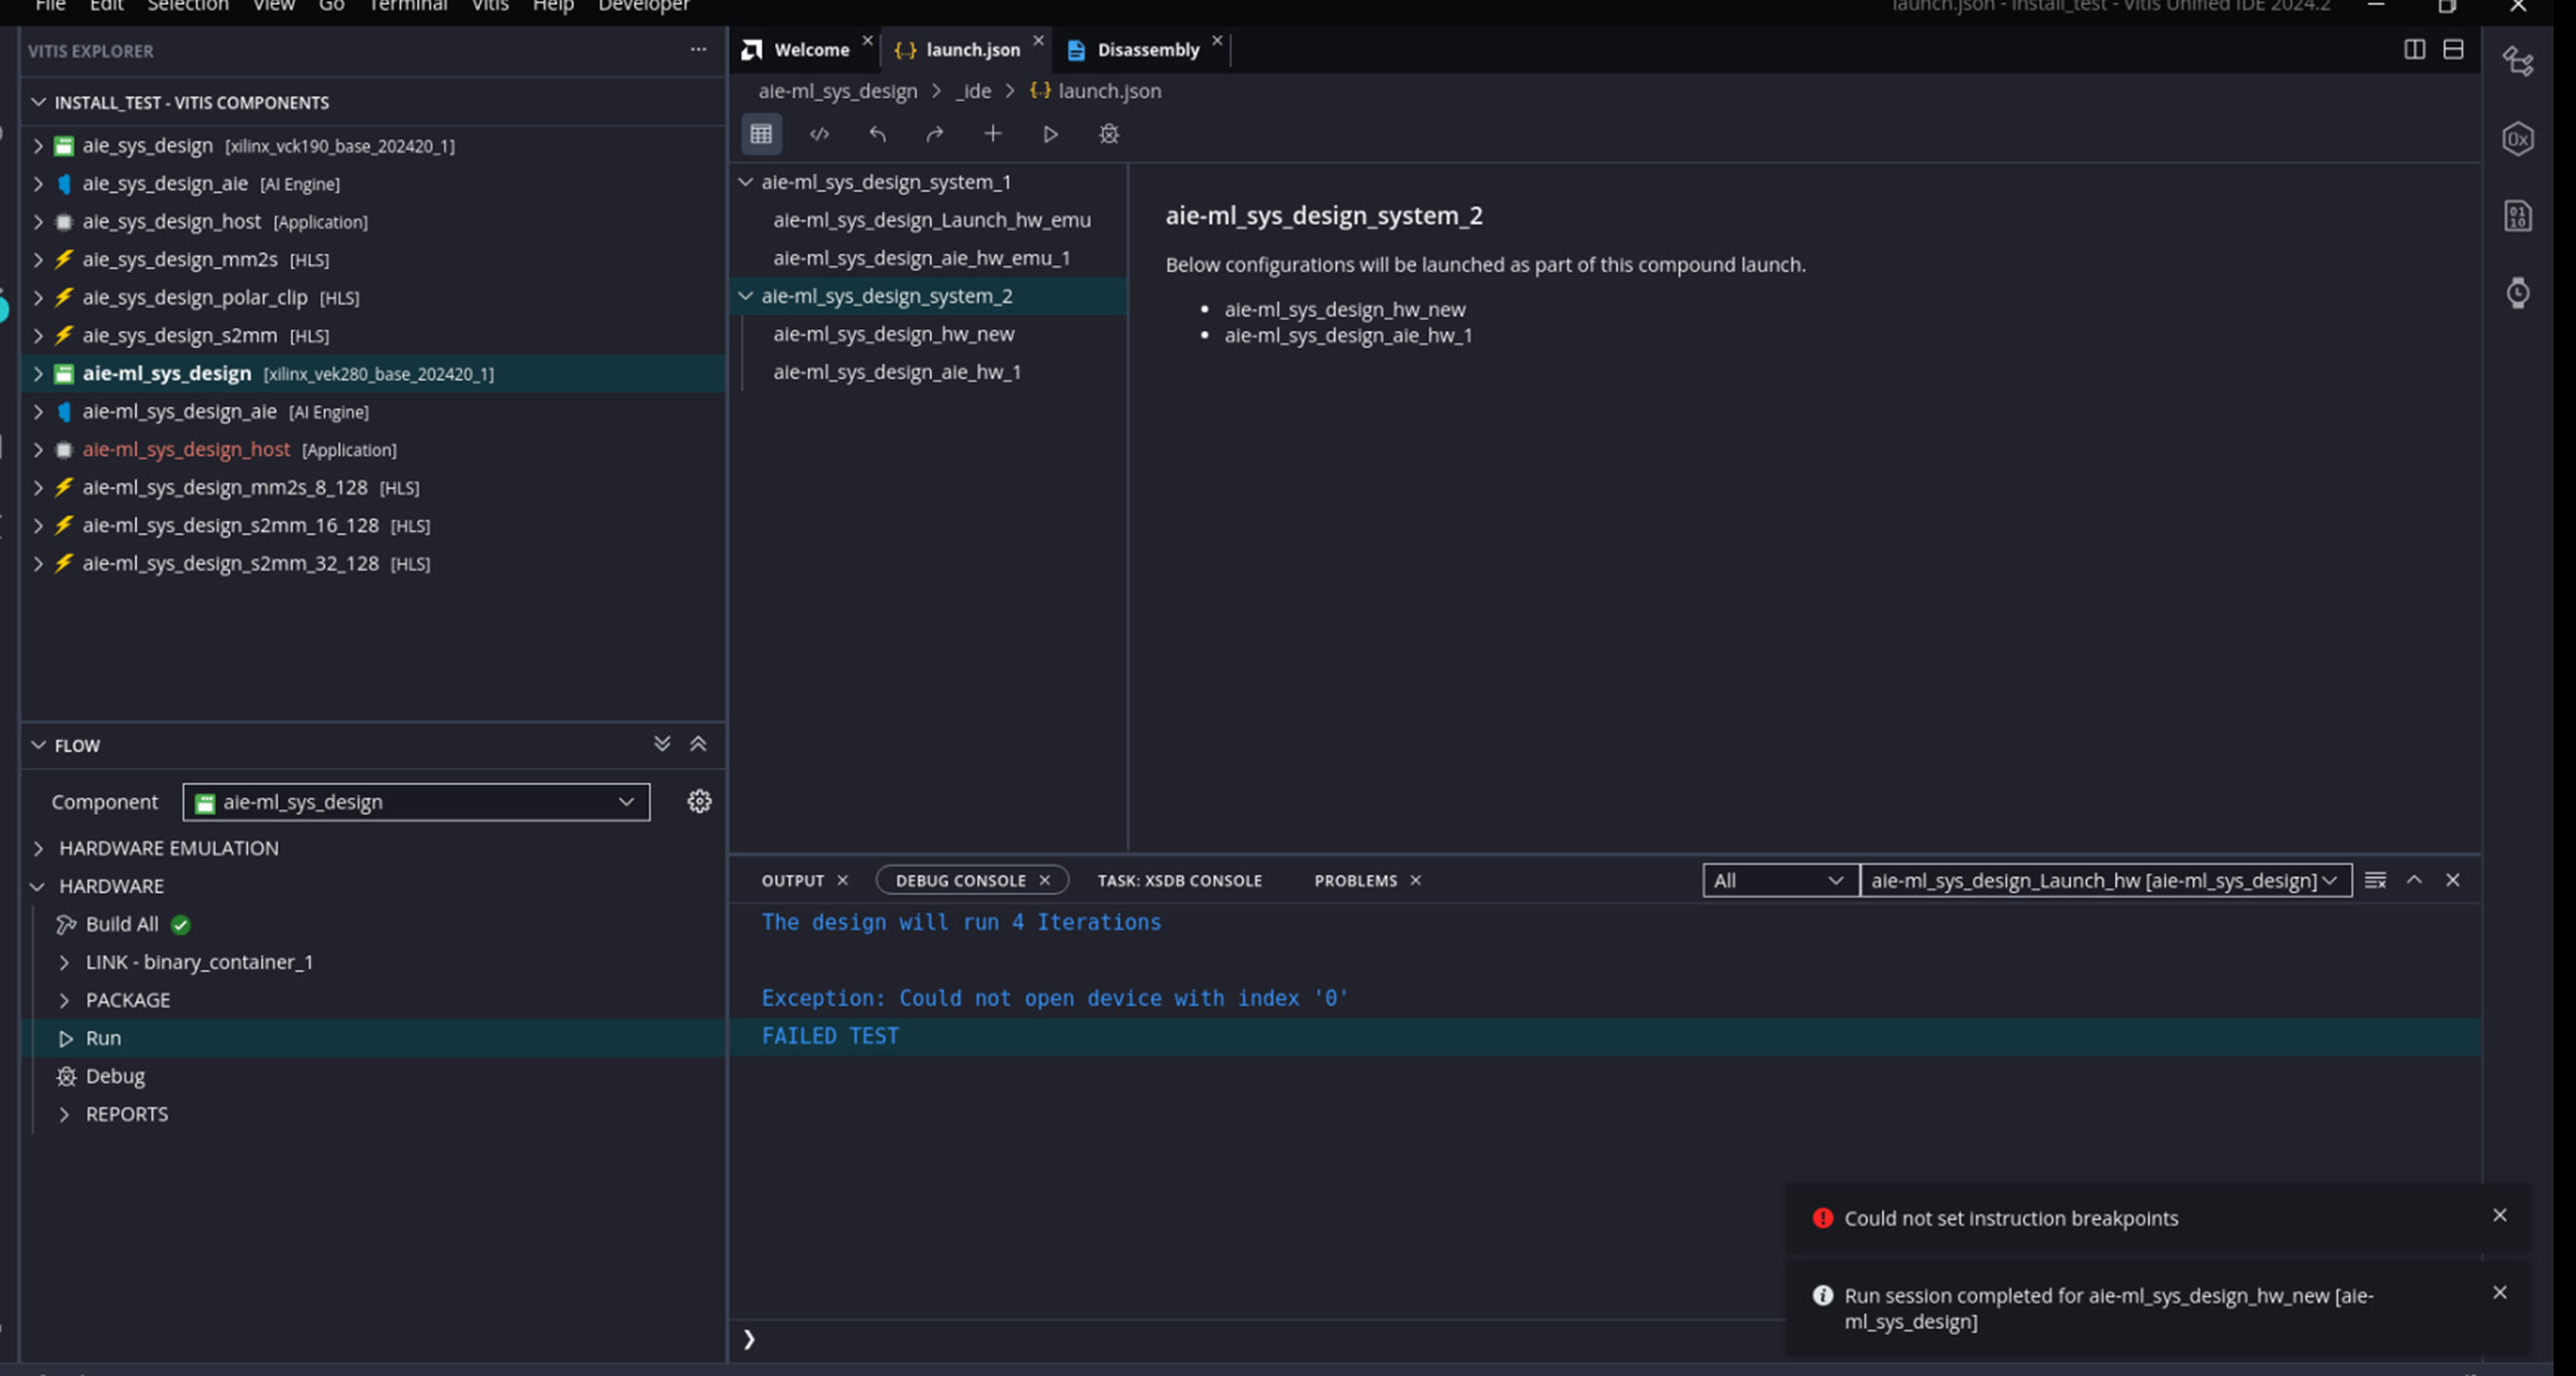Image resolution: width=2576 pixels, height=1376 pixels.
Task: Collapse the aie-ml_sys_design_system_2 node
Action: tap(745, 295)
